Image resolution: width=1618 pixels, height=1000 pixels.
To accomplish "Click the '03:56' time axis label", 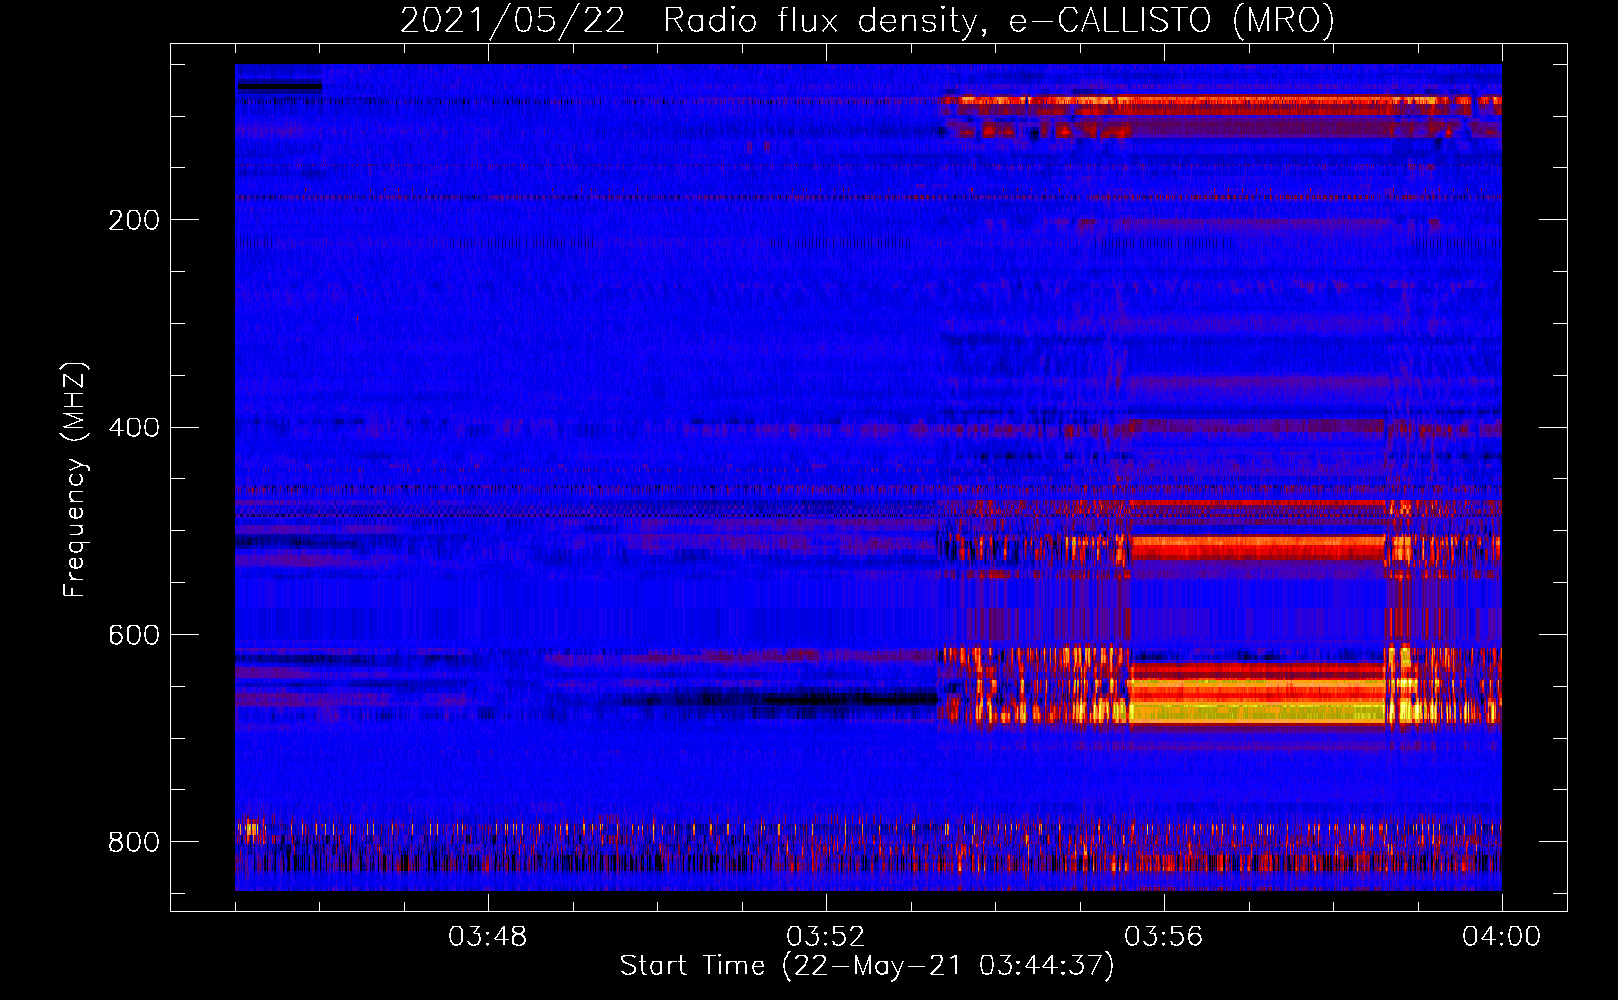I will pos(1163,937).
